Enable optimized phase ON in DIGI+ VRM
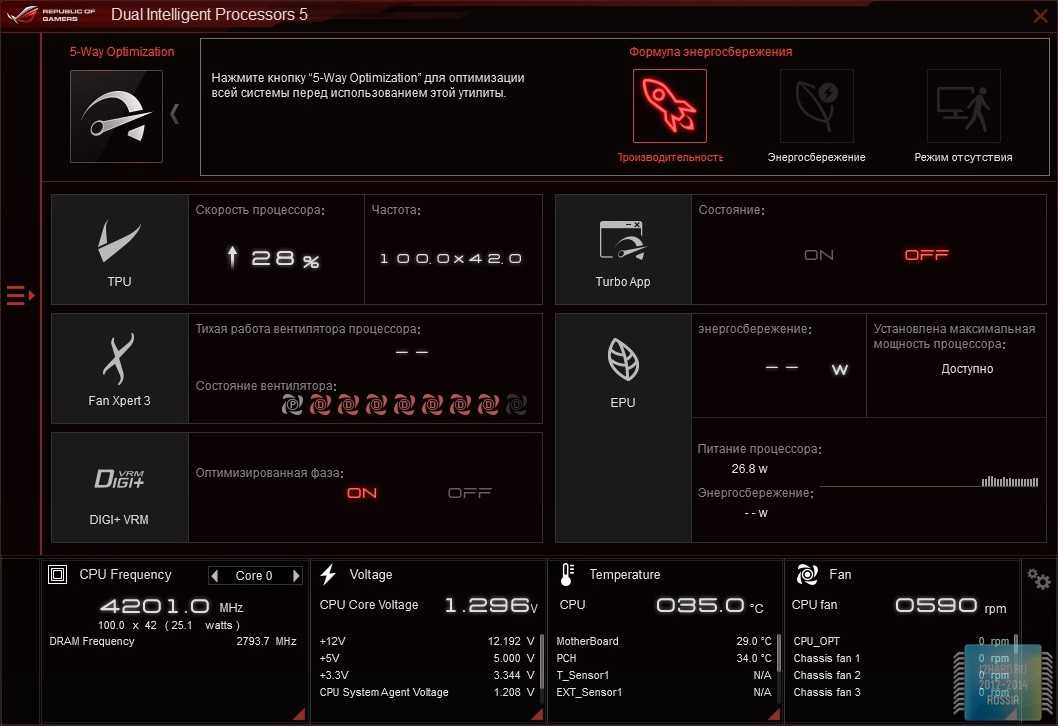Screen dimensions: 1058x726 point(362,493)
